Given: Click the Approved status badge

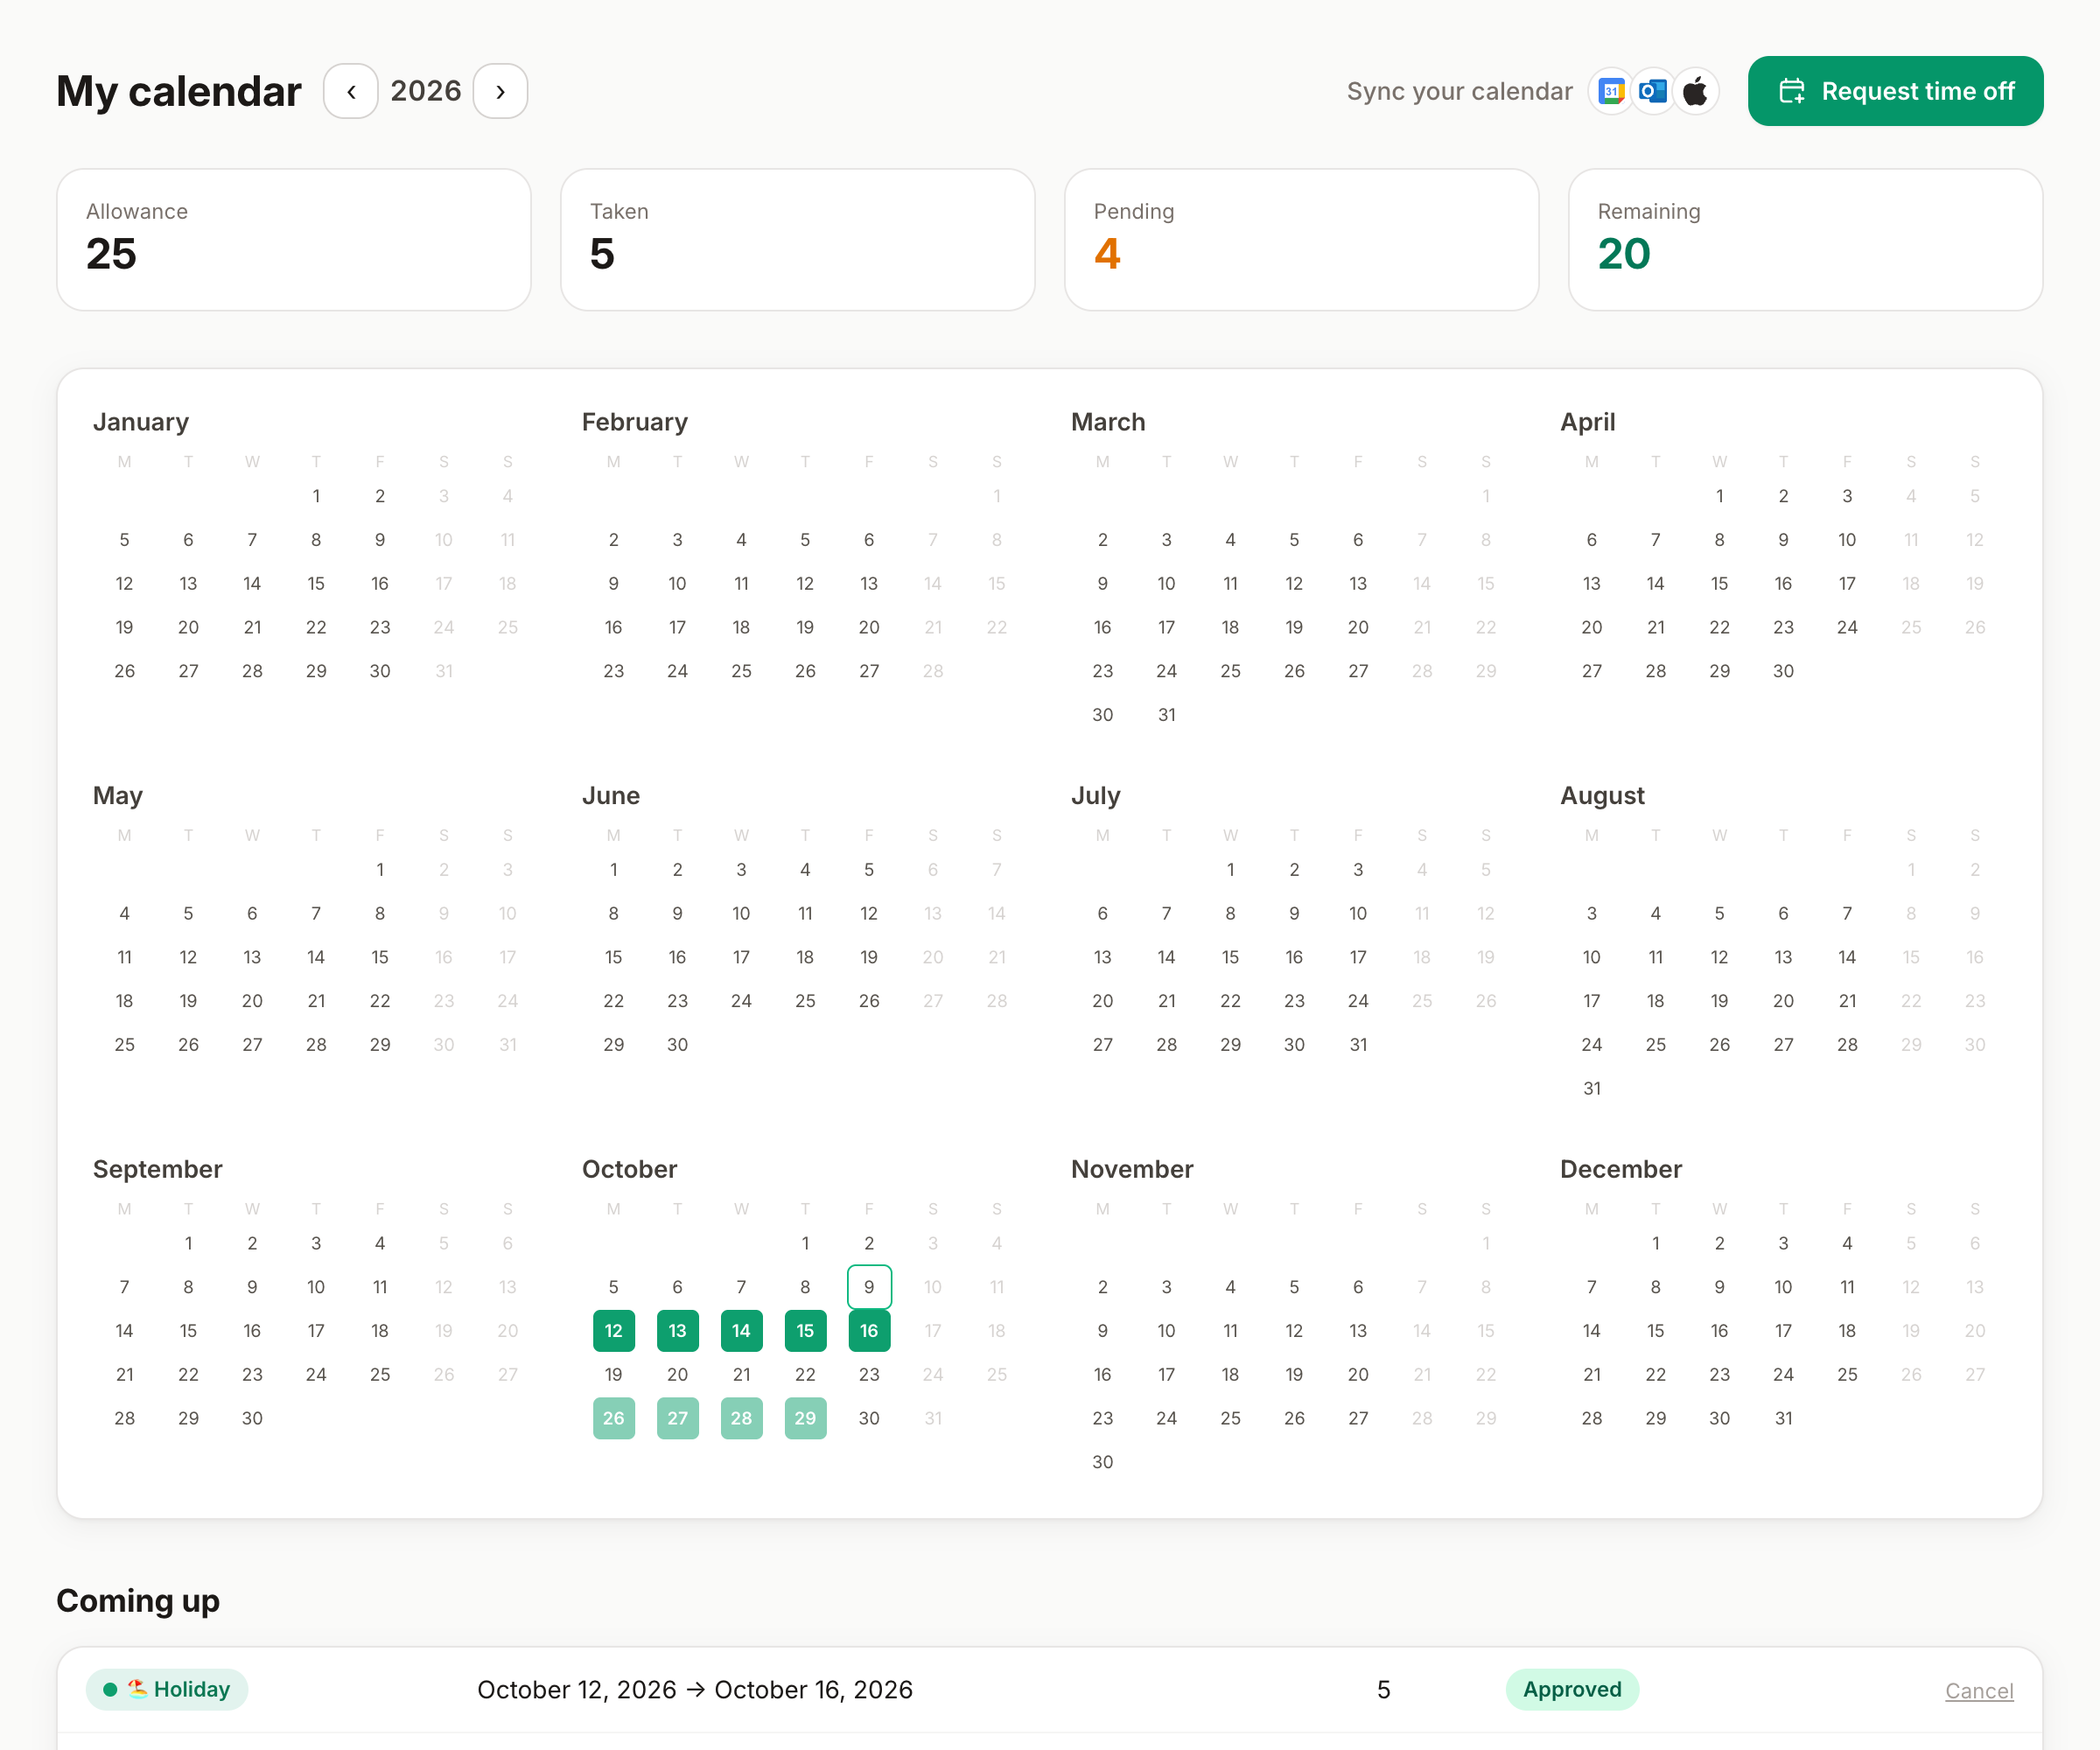Looking at the screenshot, I should tap(1572, 1689).
